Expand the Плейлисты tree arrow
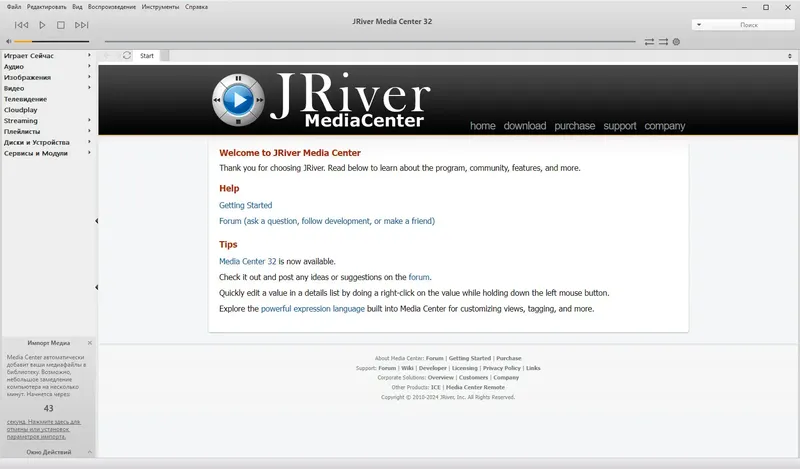This screenshot has width=800, height=469. point(89,131)
